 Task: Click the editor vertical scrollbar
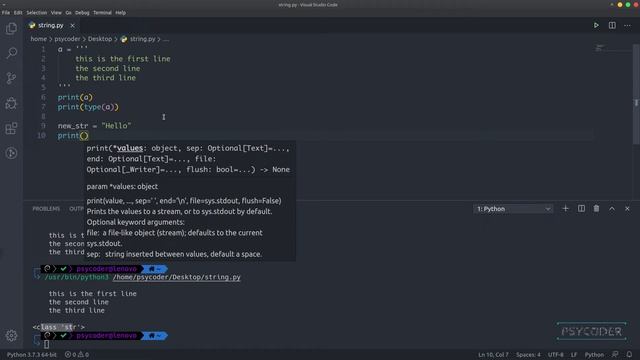pyautogui.click(x=636, y=94)
